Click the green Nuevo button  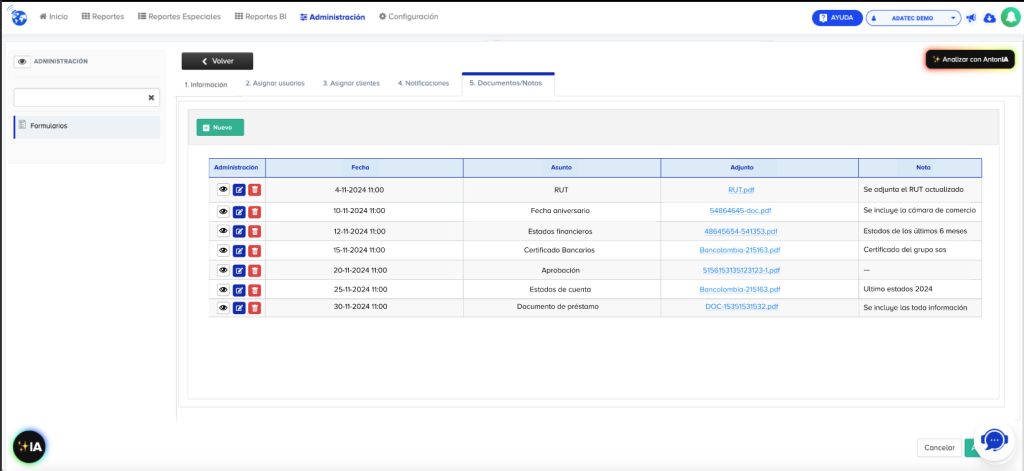pyautogui.click(x=220, y=127)
